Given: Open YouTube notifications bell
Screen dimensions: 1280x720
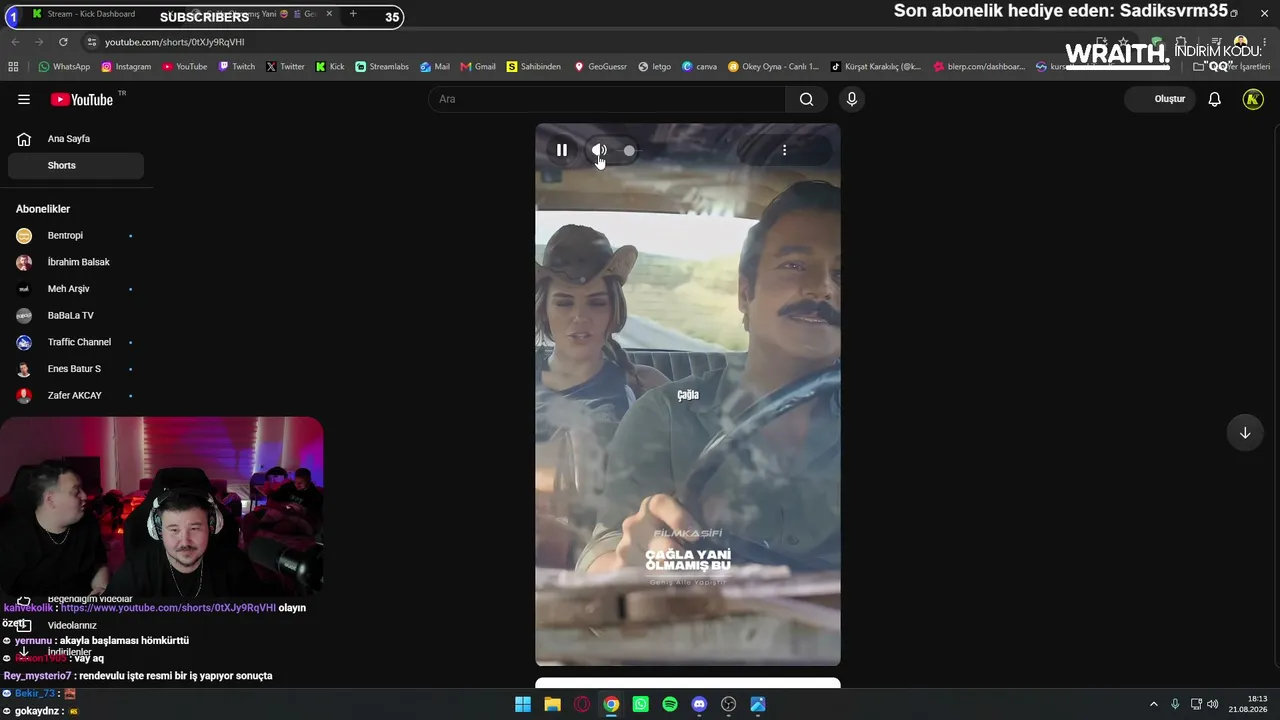Looking at the screenshot, I should coord(1215,99).
